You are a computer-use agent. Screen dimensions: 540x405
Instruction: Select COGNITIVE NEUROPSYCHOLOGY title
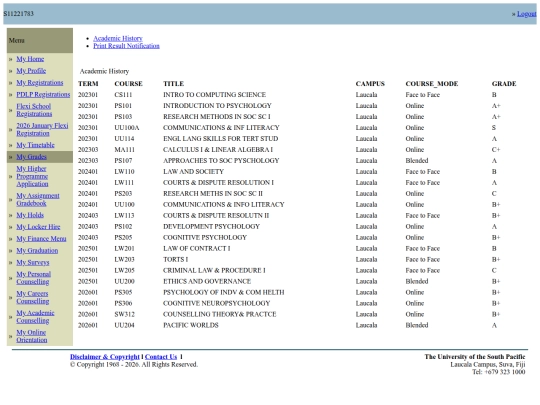point(217,303)
